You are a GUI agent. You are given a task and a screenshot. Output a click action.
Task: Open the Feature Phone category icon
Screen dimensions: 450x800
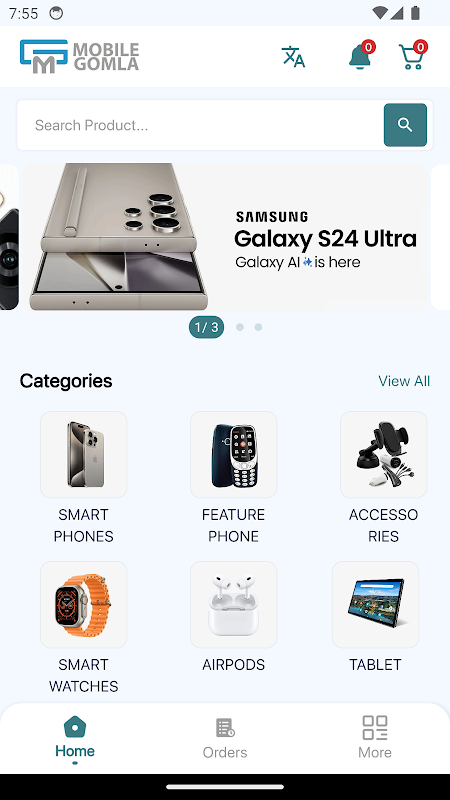[234, 455]
